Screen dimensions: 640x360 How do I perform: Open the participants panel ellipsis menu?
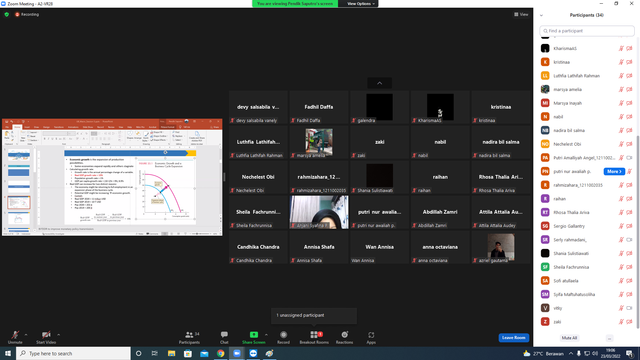point(609,338)
